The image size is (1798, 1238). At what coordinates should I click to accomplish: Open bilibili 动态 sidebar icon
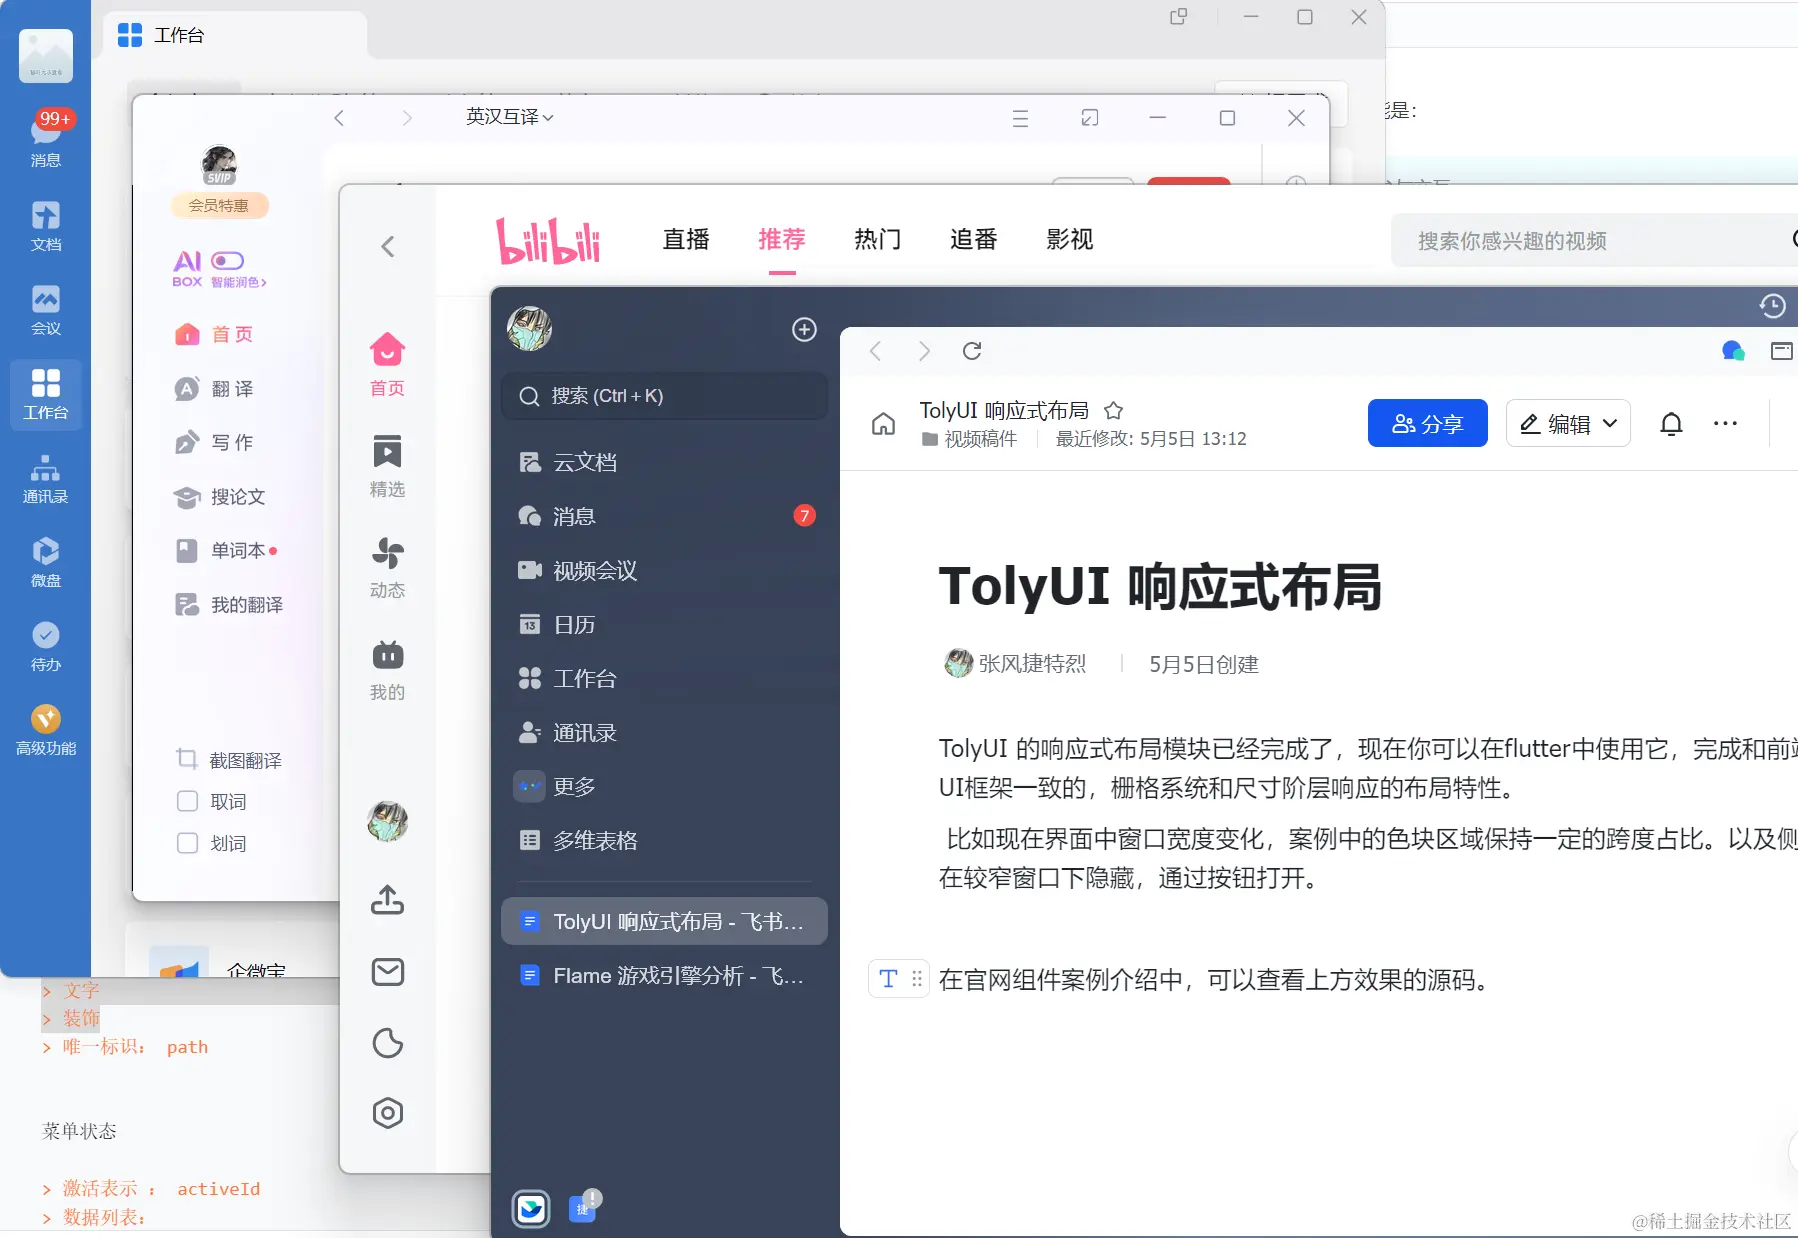pyautogui.click(x=388, y=566)
